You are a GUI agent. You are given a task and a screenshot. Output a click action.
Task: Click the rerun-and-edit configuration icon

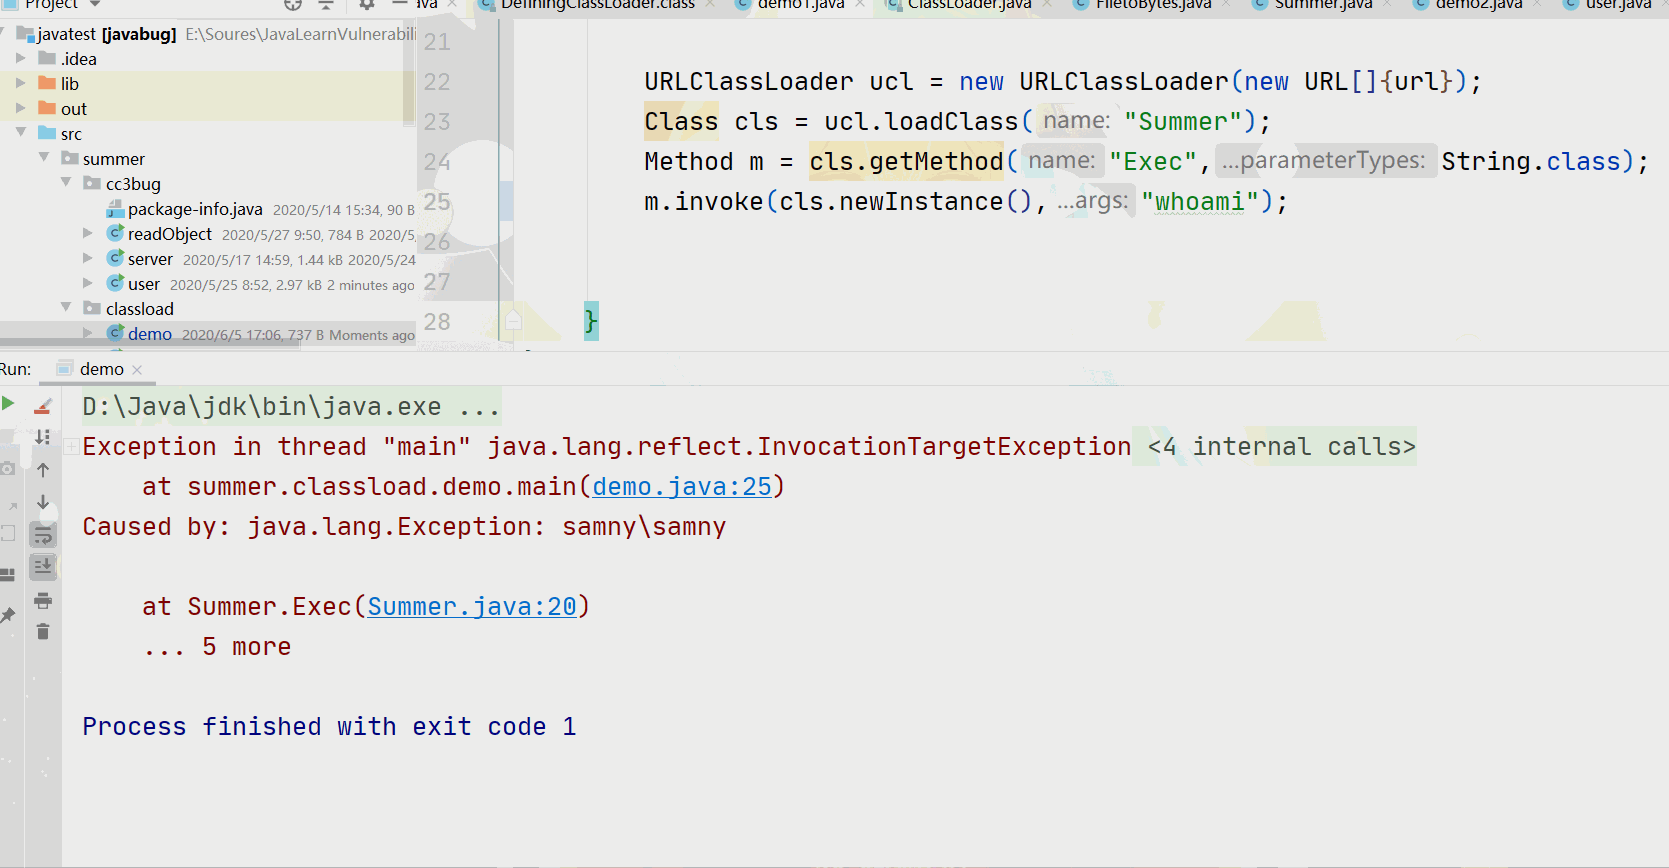point(43,406)
